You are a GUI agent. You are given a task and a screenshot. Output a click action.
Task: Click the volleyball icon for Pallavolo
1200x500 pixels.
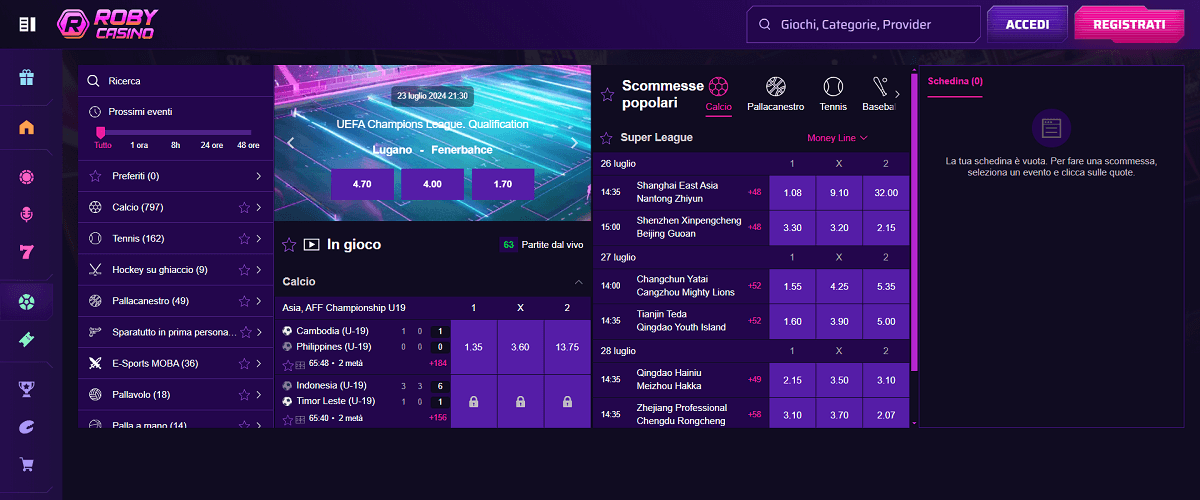pos(95,394)
